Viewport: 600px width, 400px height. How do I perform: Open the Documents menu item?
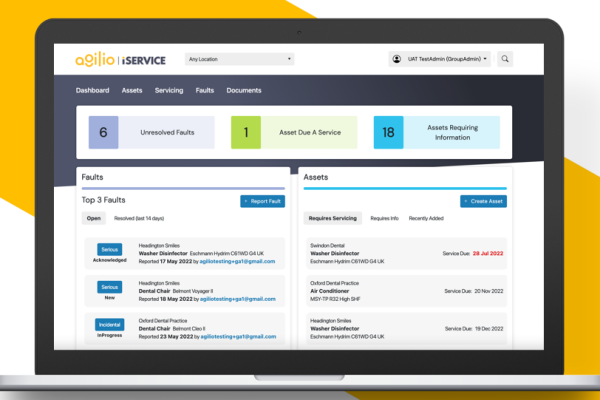pyautogui.click(x=244, y=90)
